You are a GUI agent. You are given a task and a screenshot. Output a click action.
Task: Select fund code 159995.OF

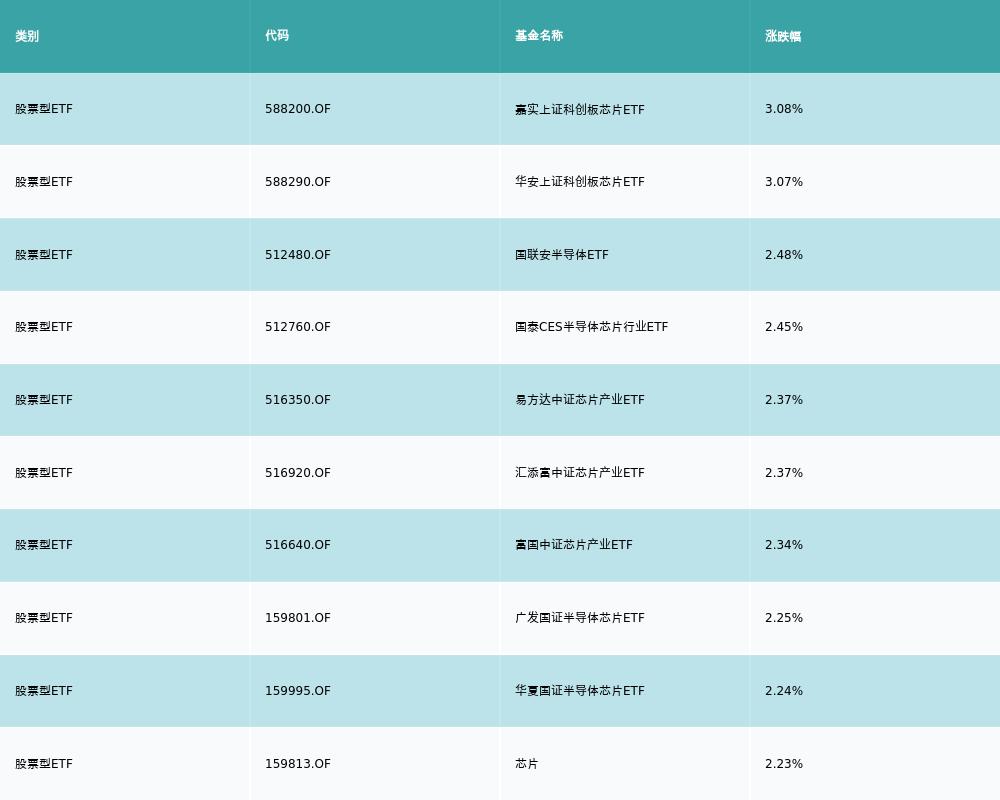pyautogui.click(x=298, y=691)
